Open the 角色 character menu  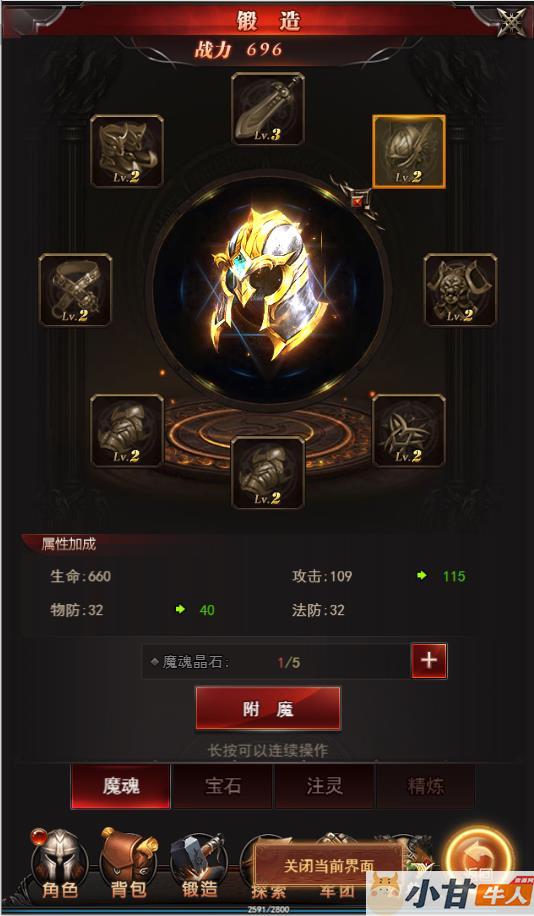(60, 865)
